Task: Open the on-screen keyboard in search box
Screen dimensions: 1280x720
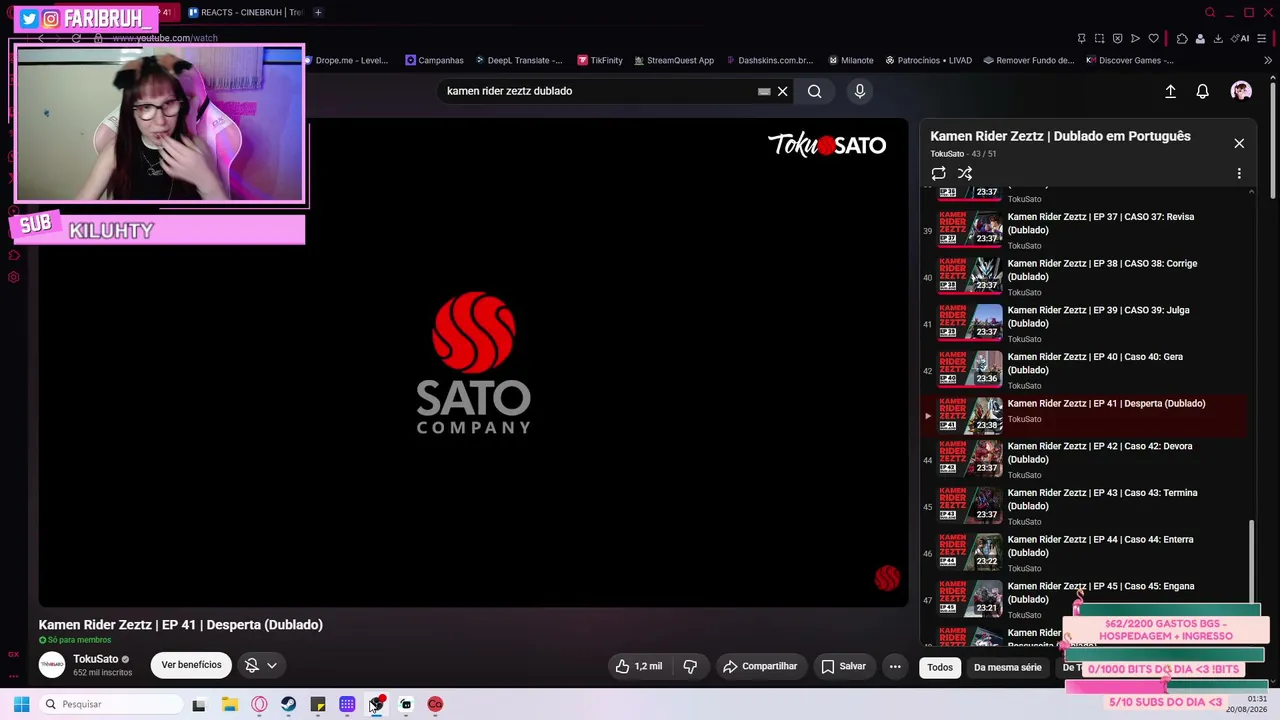Action: [764, 91]
